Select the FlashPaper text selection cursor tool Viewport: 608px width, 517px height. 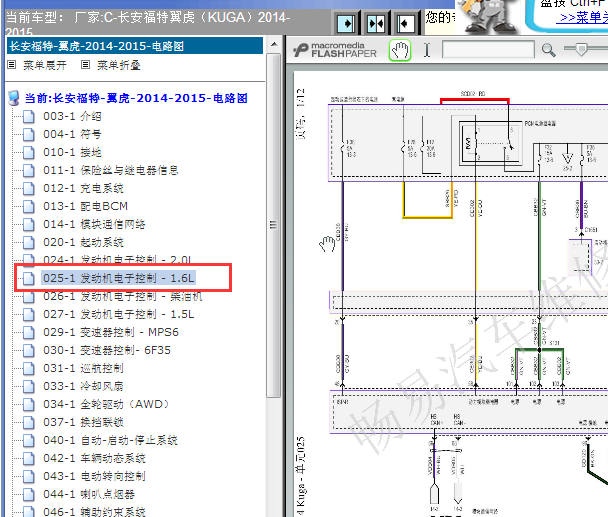tap(427, 50)
